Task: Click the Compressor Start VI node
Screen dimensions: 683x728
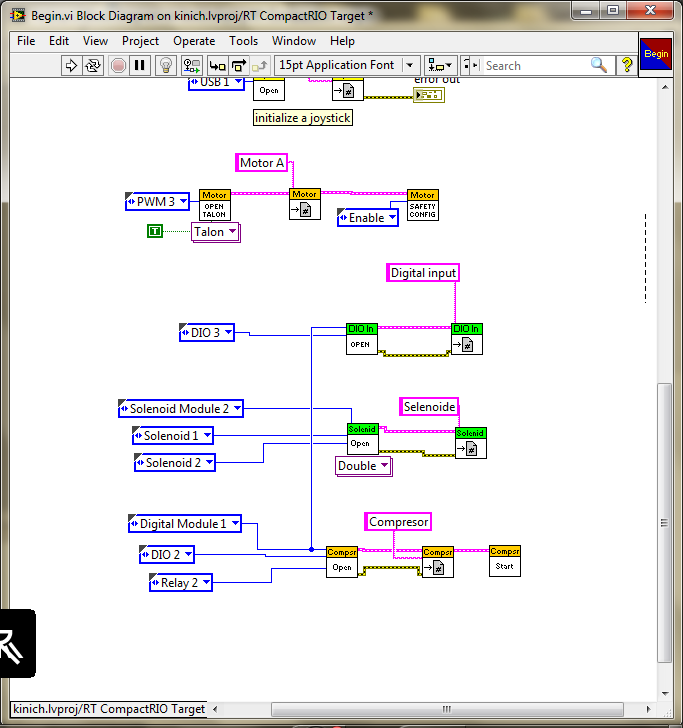Action: click(x=504, y=561)
